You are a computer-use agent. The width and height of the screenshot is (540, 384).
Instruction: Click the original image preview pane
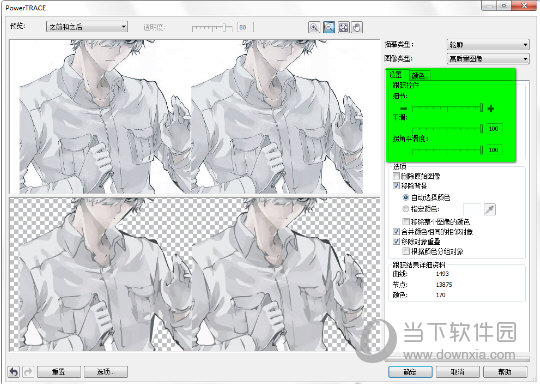(195, 116)
